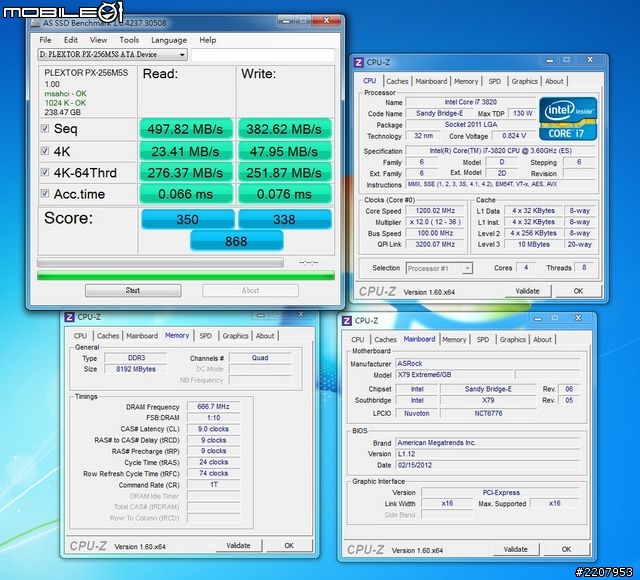Open the Edit menu in AS SSD Benchmark

pos(71,40)
